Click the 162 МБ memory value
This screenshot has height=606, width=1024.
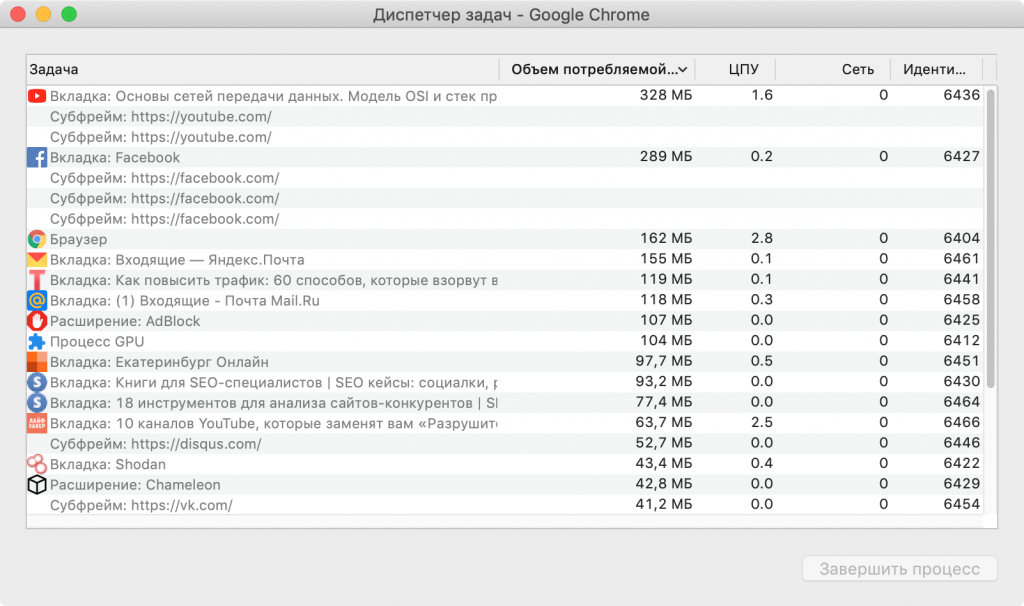665,238
